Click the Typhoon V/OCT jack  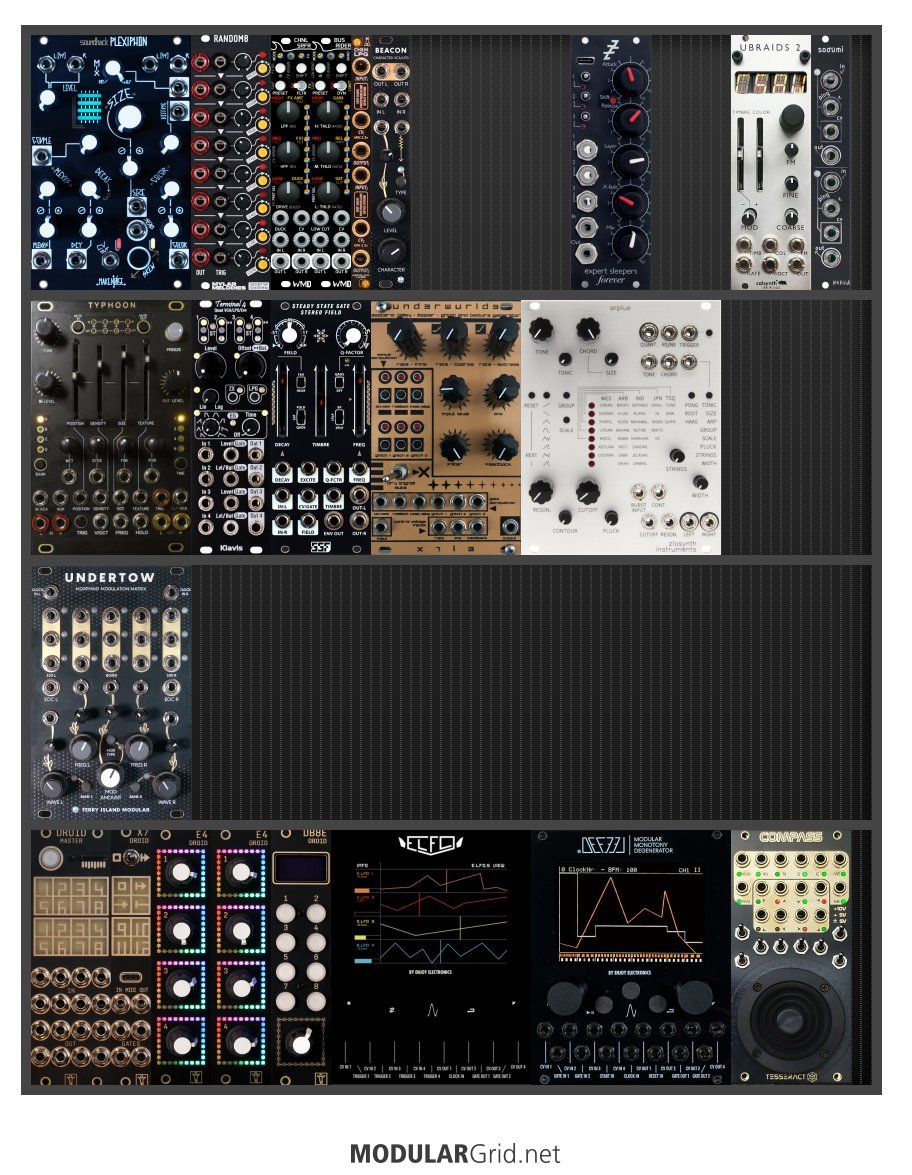[x=101, y=520]
